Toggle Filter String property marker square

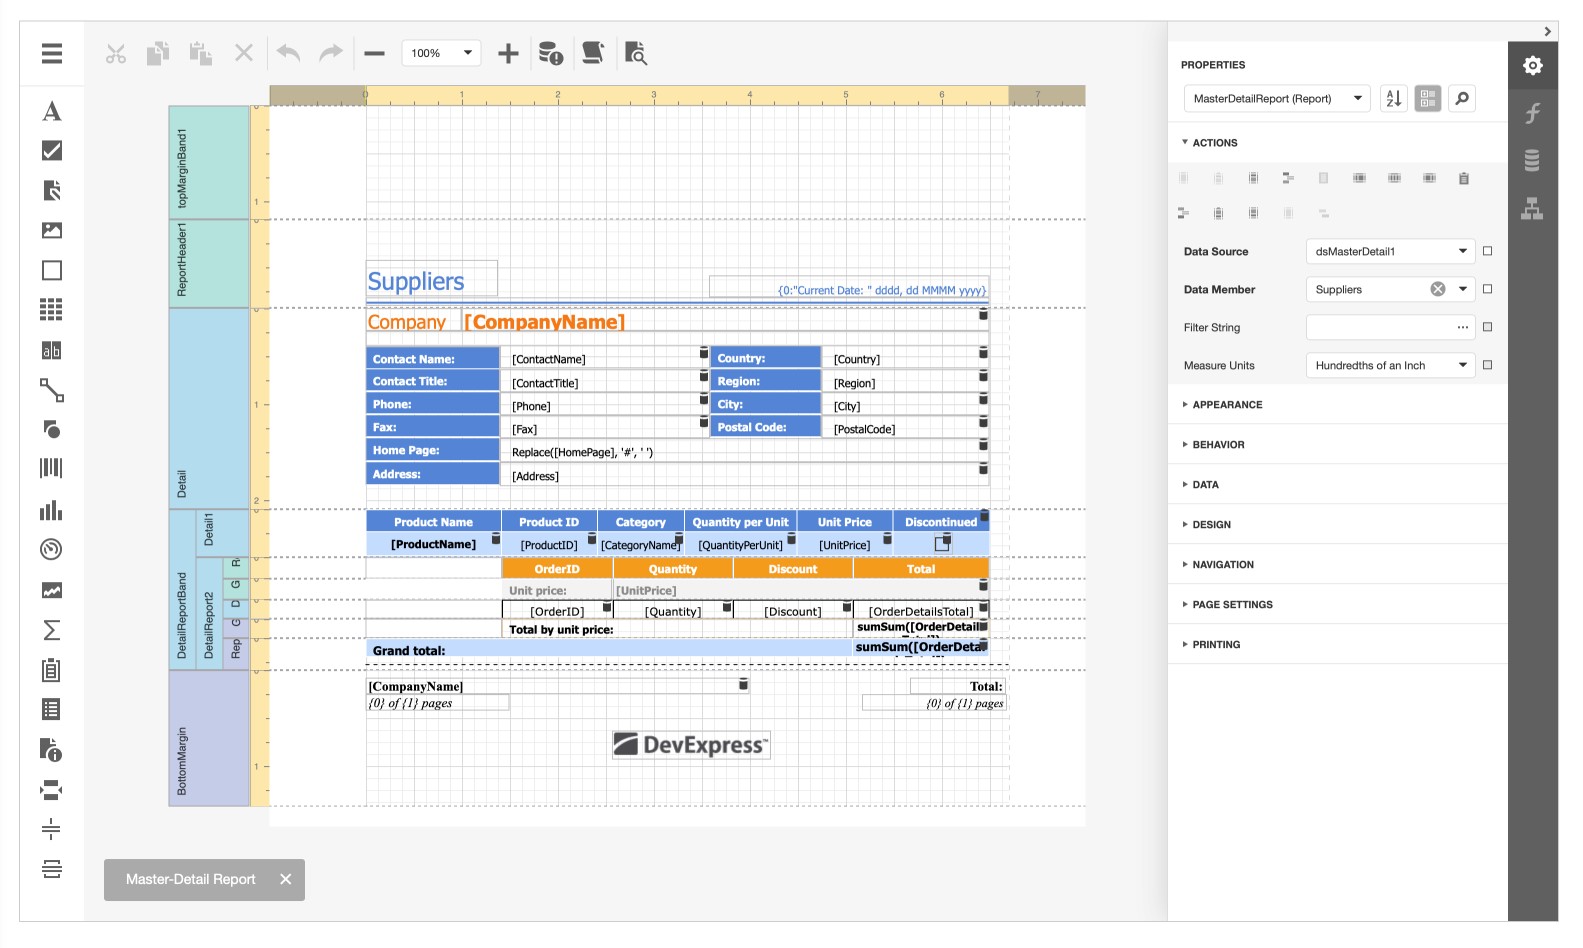point(1488,328)
